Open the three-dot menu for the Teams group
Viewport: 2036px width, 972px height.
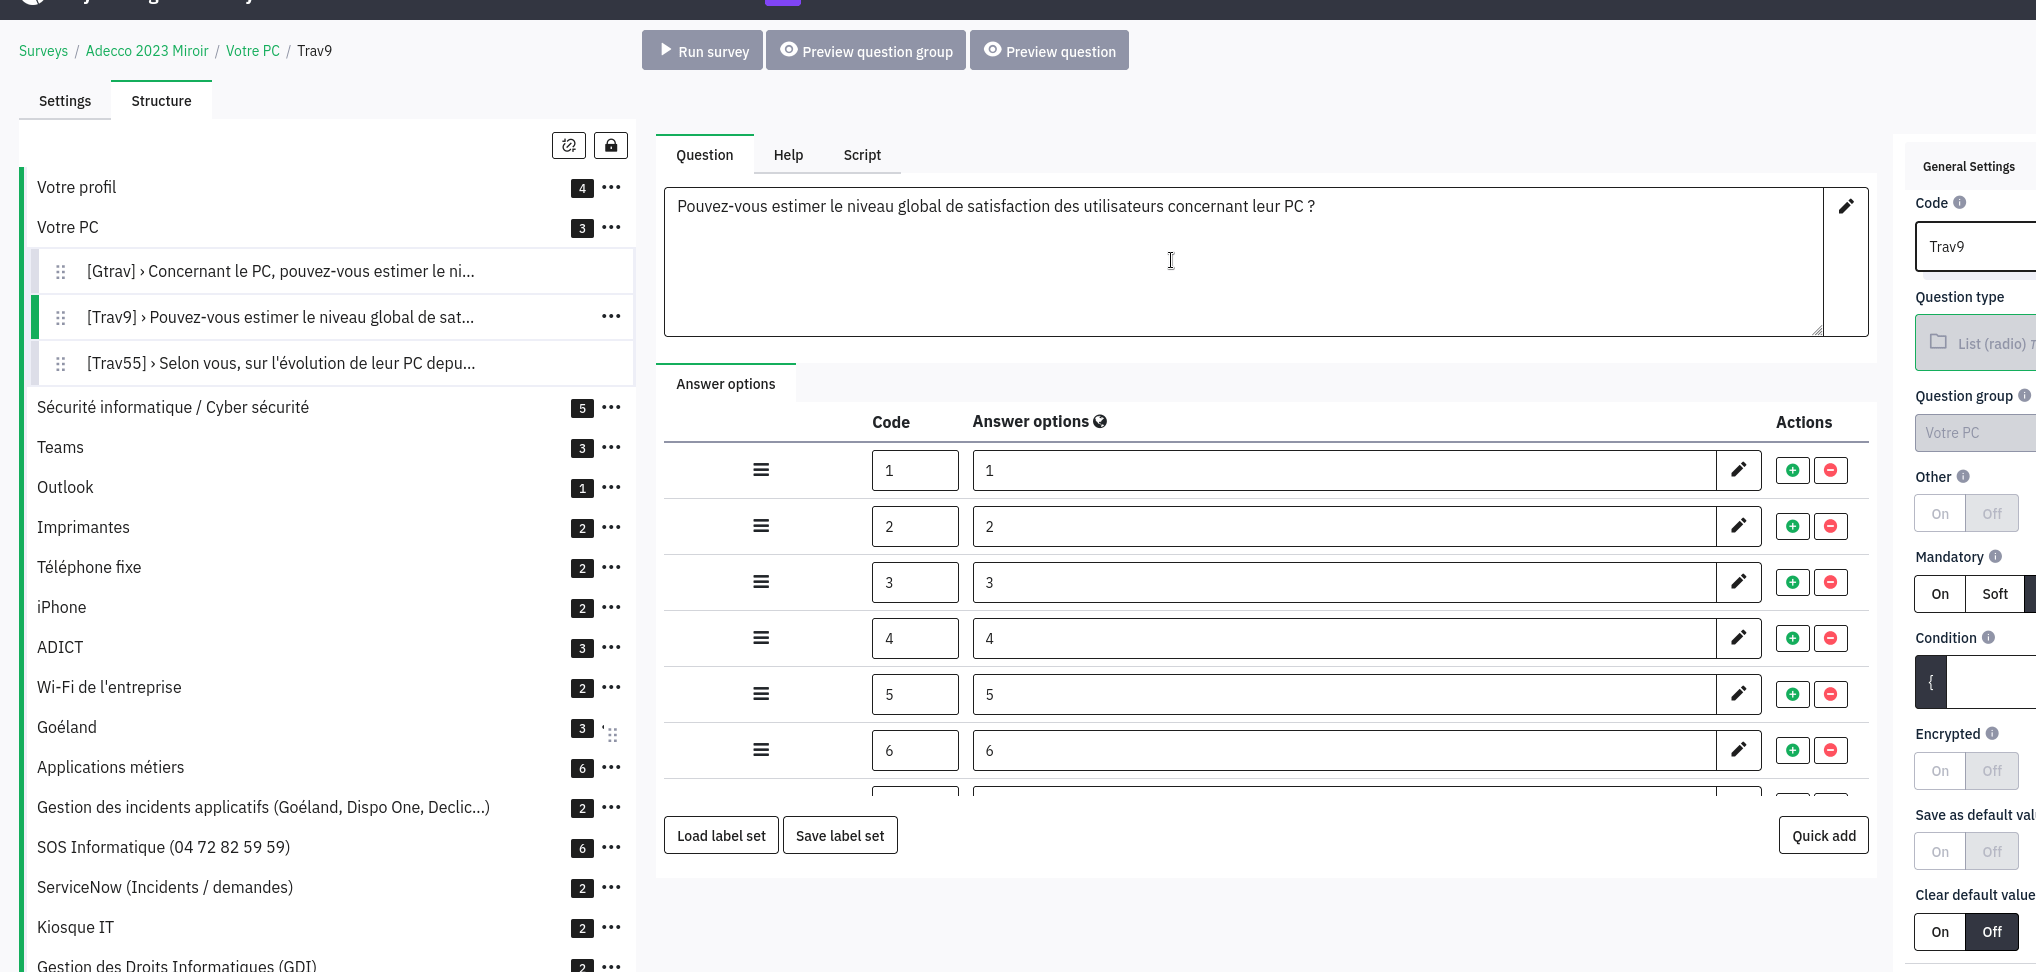pyautogui.click(x=611, y=448)
